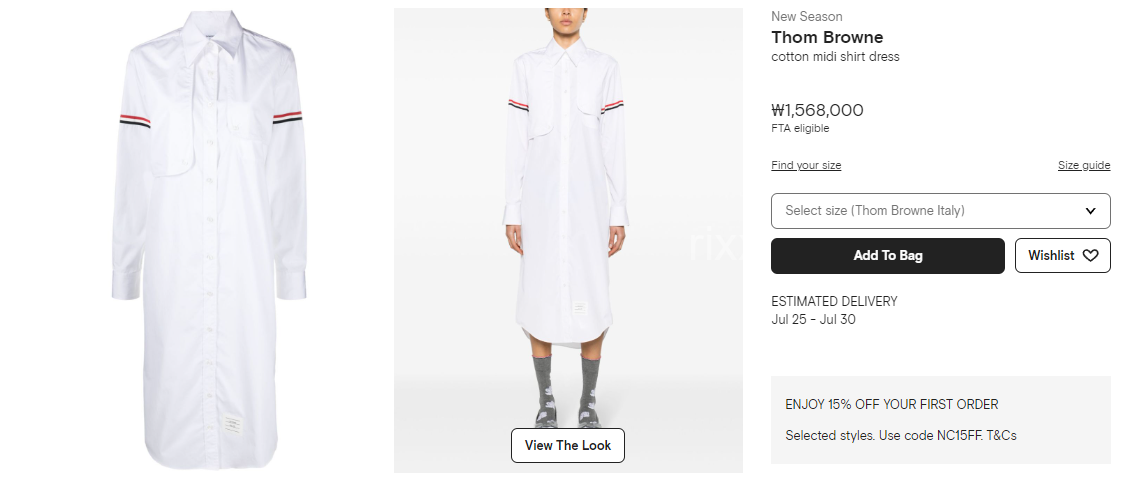Click the model wearing the shirt dress image
Image resolution: width=1137 pixels, height=477 pixels.
(568, 240)
